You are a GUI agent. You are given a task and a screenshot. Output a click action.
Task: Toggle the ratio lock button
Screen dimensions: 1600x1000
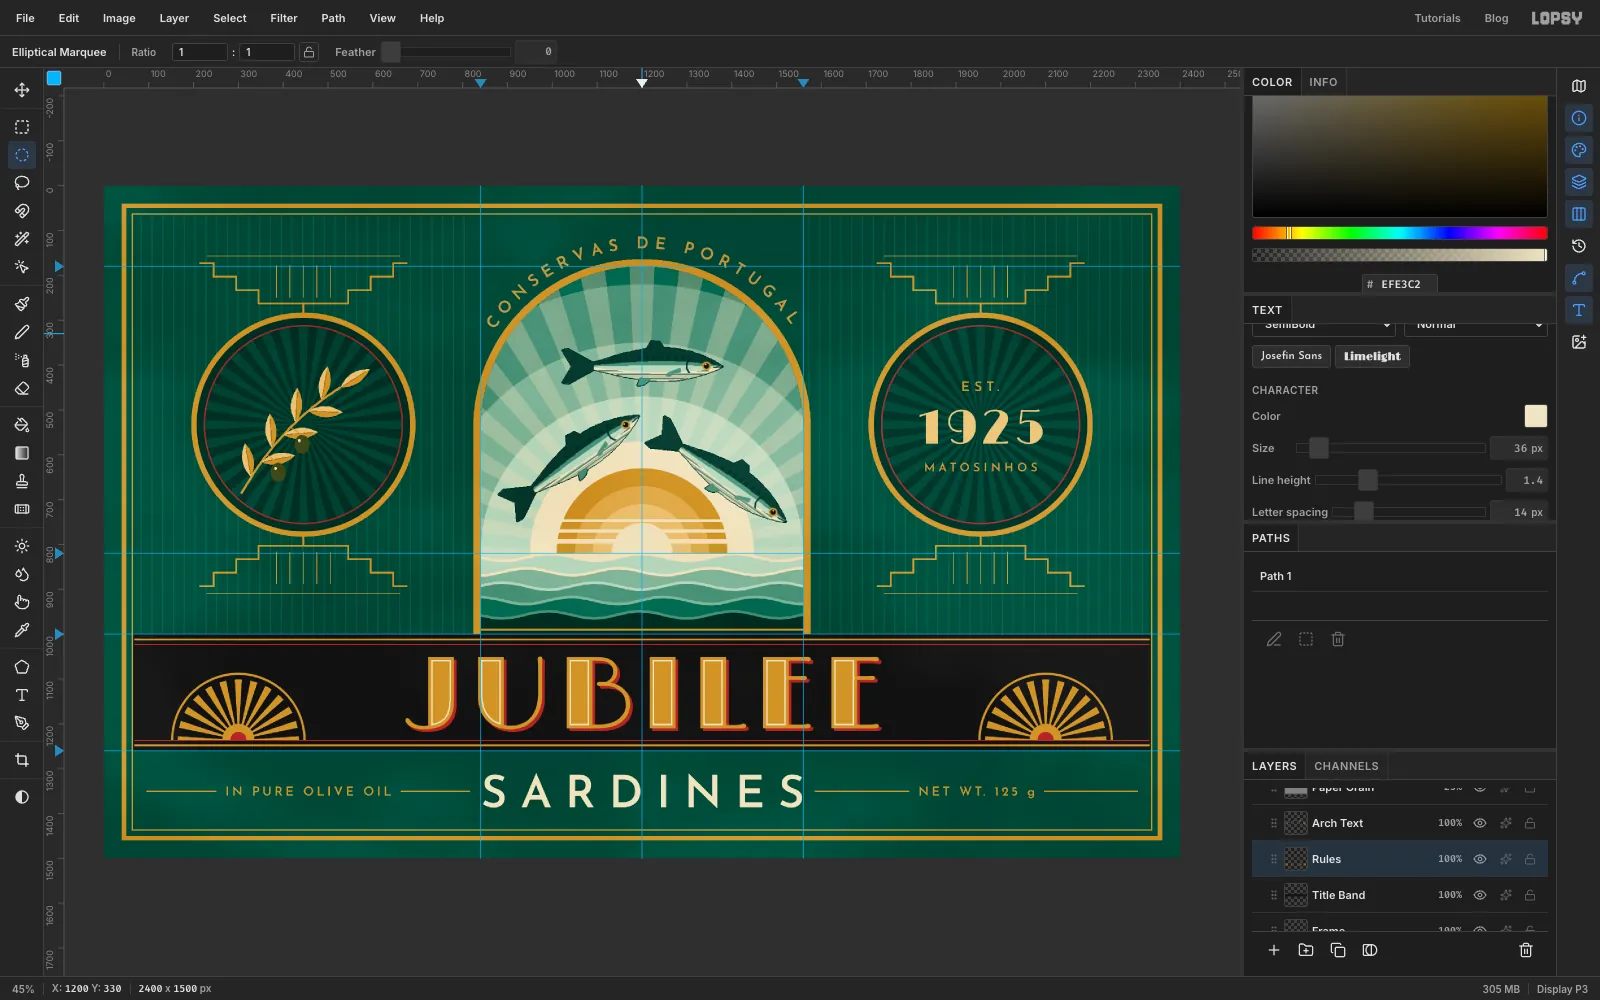click(309, 52)
